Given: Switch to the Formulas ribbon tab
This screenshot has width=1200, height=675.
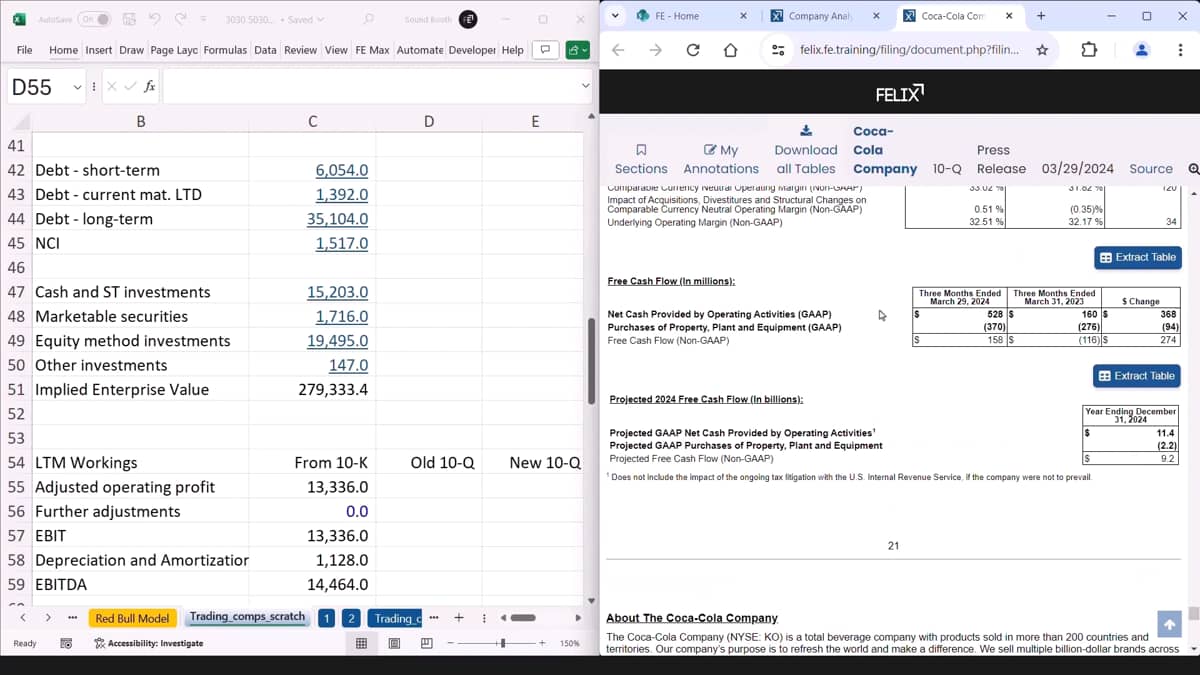Looking at the screenshot, I should point(225,50).
